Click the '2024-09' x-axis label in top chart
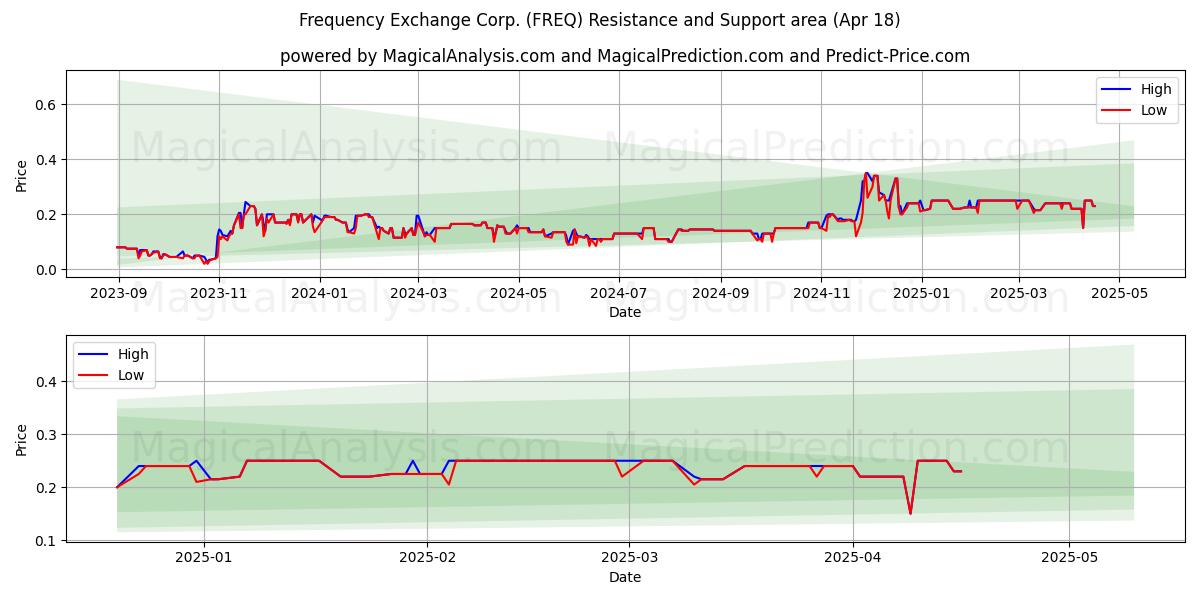The height and width of the screenshot is (600, 1200). [x=720, y=293]
